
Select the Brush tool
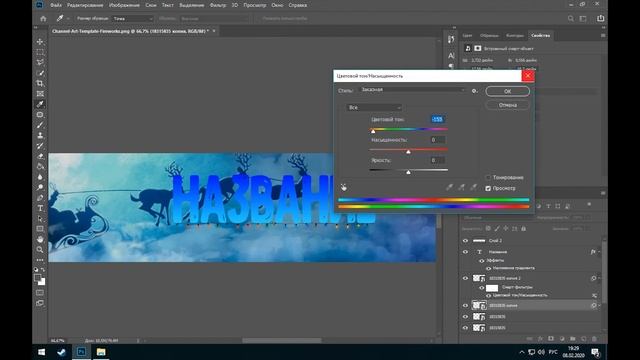(x=40, y=125)
